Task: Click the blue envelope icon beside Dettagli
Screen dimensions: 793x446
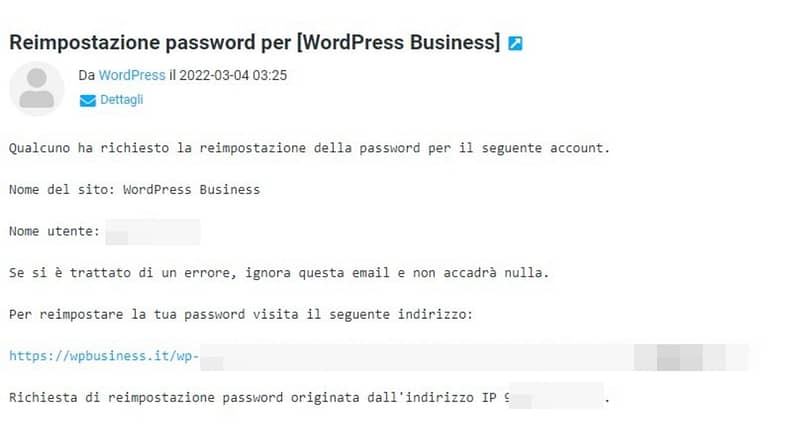Action: pos(87,101)
